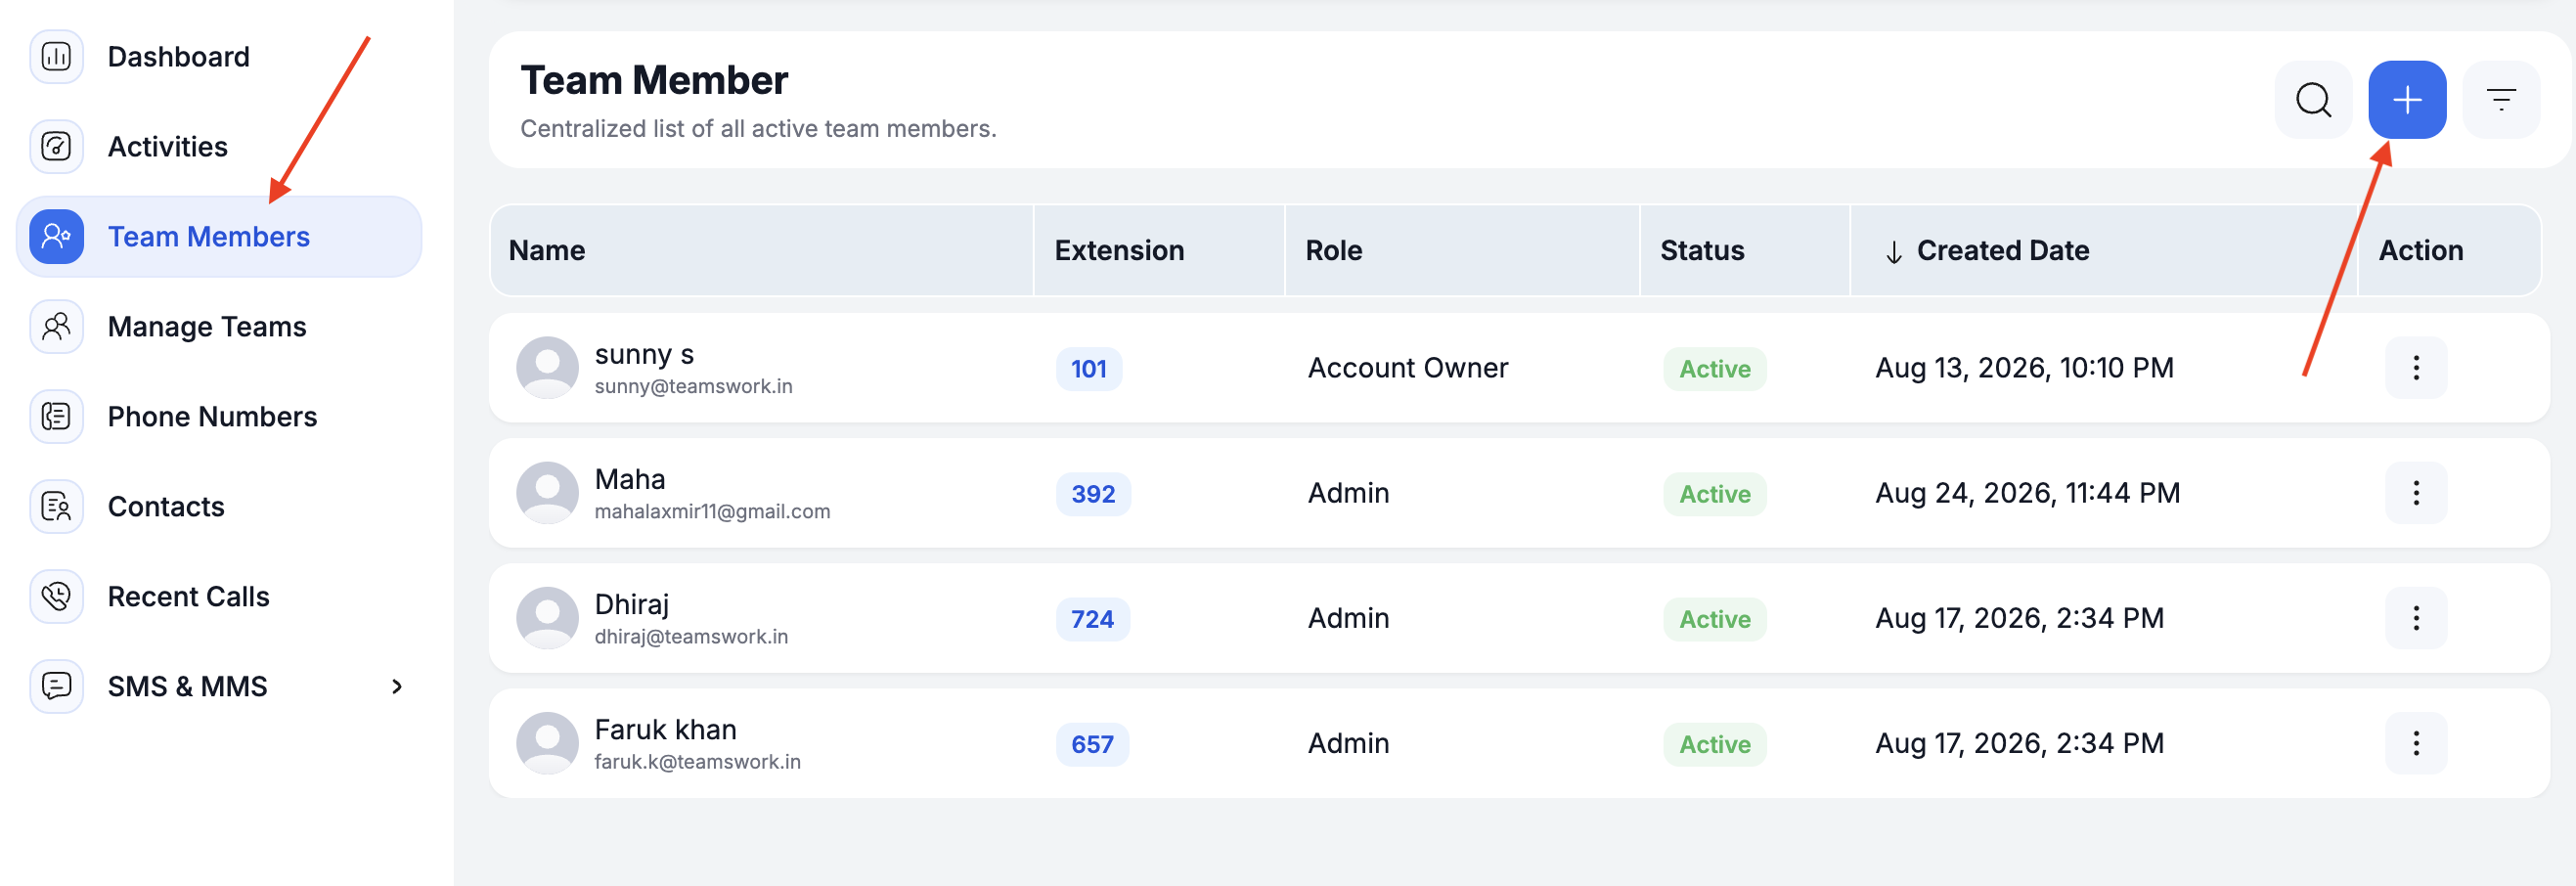Open the search icon in Team Member header
The width and height of the screenshot is (2576, 886).
2313,100
